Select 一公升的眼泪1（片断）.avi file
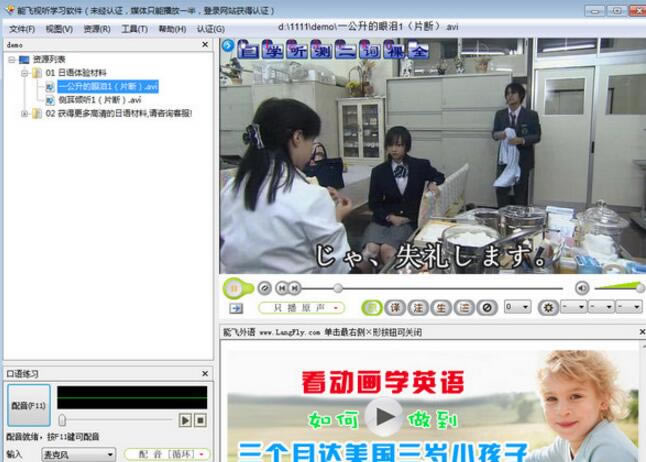 coord(108,87)
